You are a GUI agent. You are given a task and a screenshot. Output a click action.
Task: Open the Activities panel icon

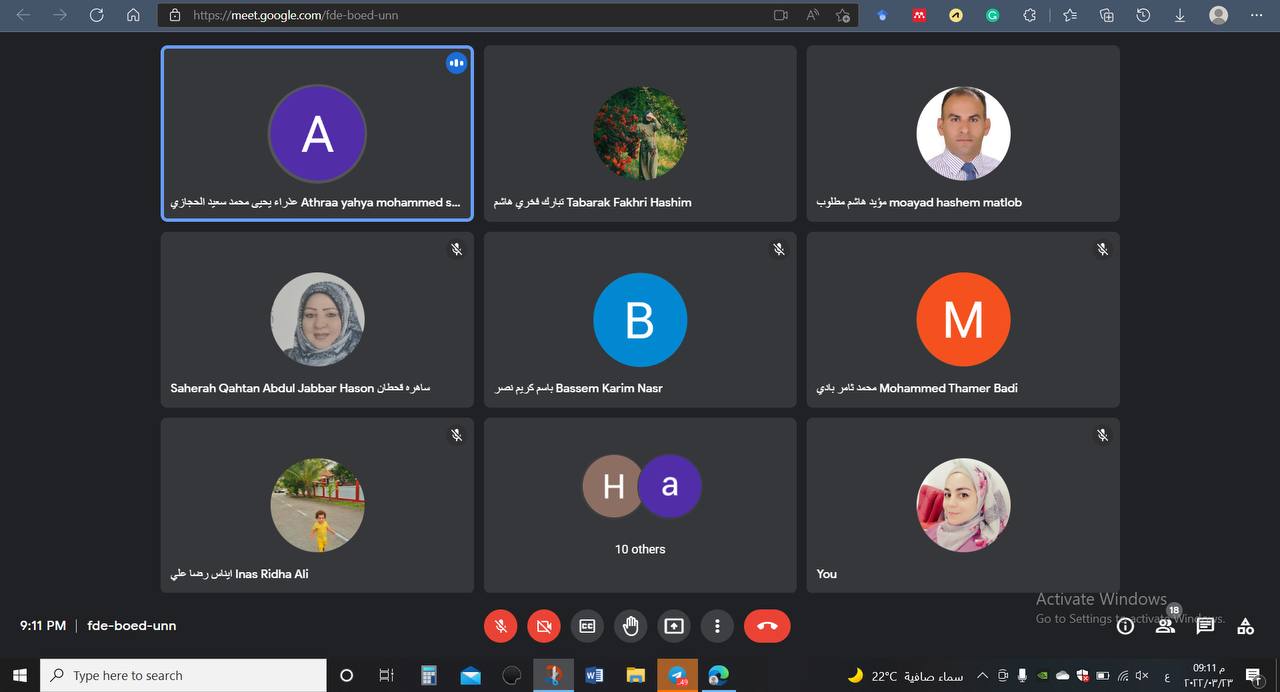(x=1245, y=626)
